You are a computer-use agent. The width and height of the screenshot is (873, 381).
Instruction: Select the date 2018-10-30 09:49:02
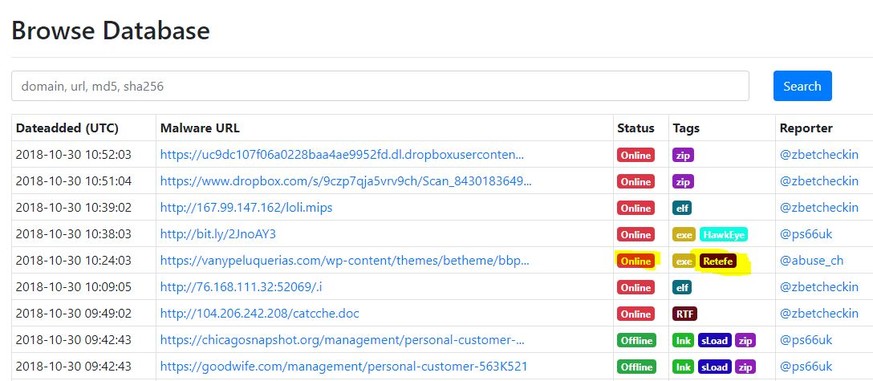coord(73,314)
